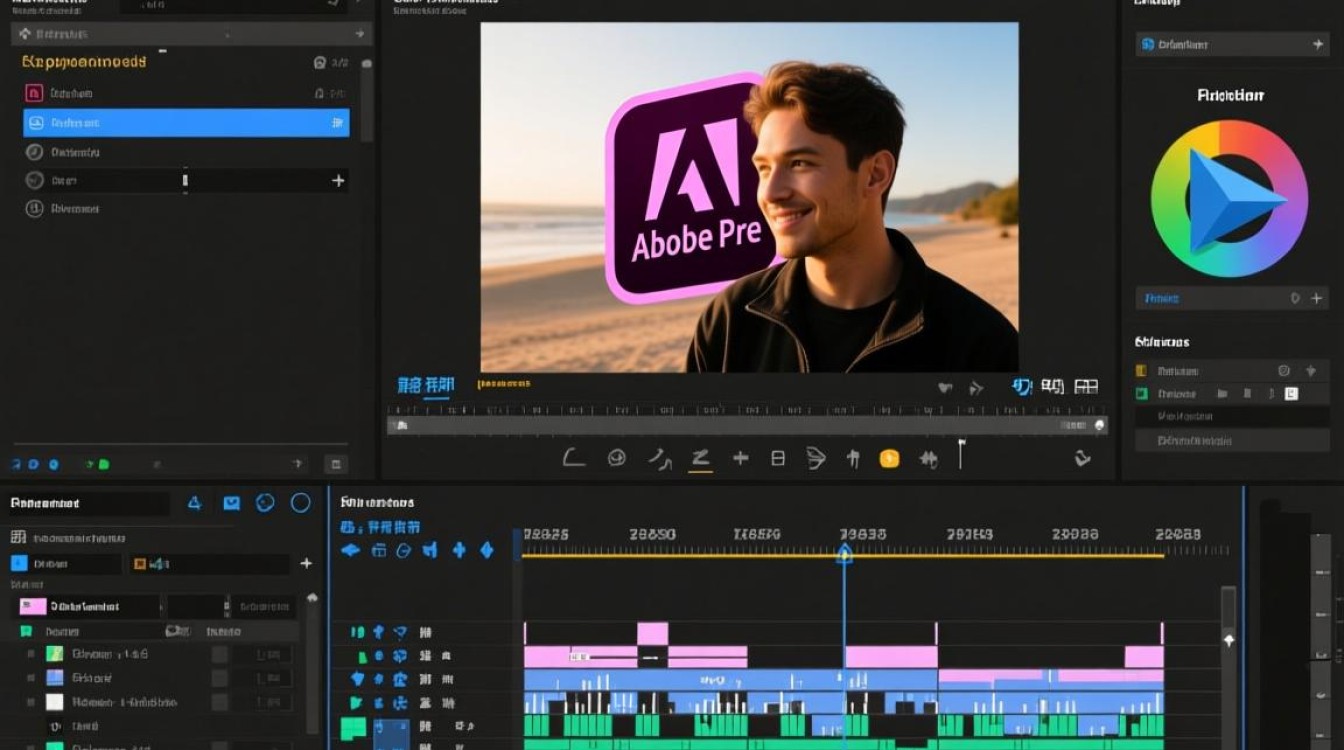1344x750 pixels.
Task: Click the empty blue circle in the bottom-left panel header
Action: click(x=300, y=503)
